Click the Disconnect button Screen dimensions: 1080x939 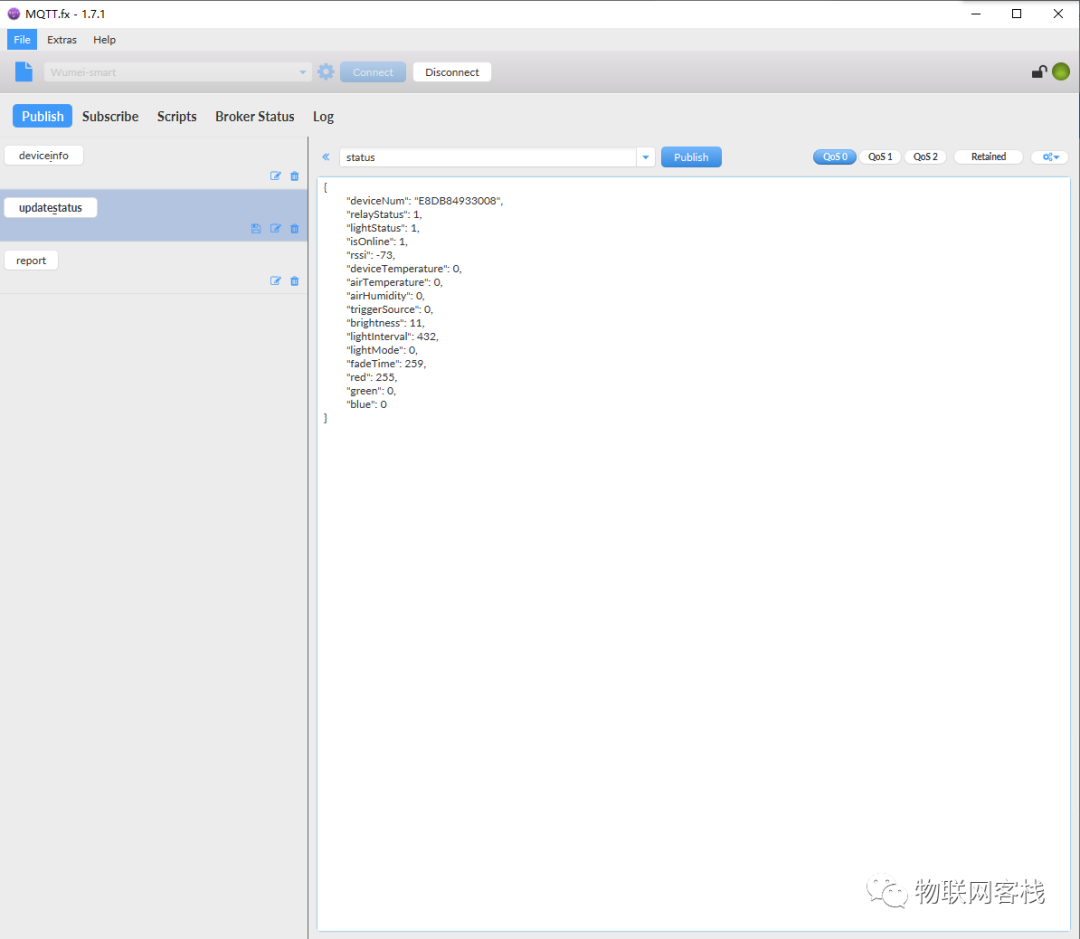click(452, 72)
